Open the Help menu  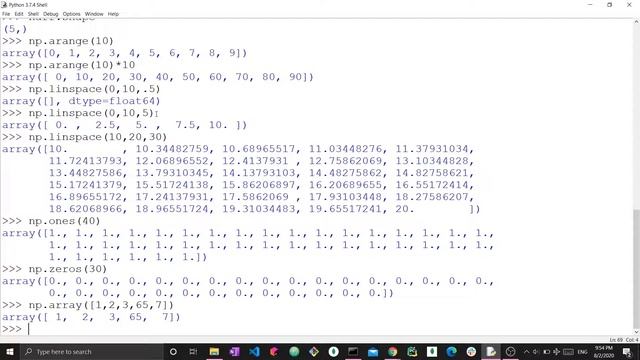[x=113, y=14]
